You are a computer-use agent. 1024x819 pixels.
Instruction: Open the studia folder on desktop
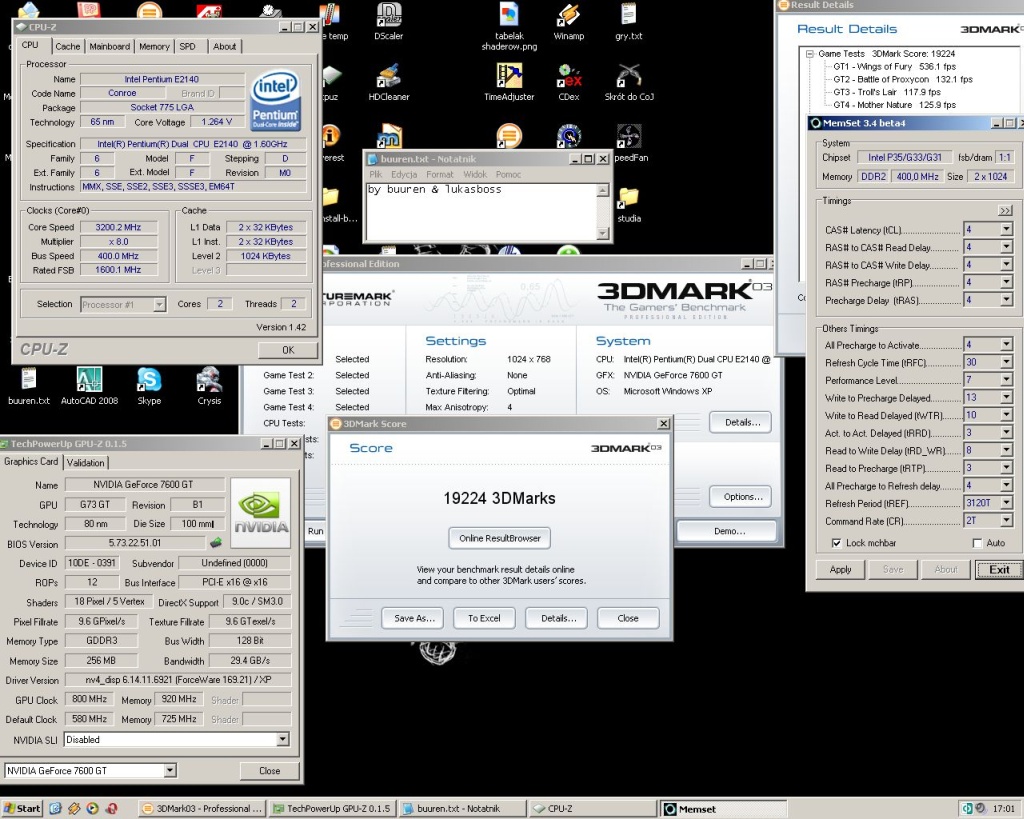tap(628, 204)
